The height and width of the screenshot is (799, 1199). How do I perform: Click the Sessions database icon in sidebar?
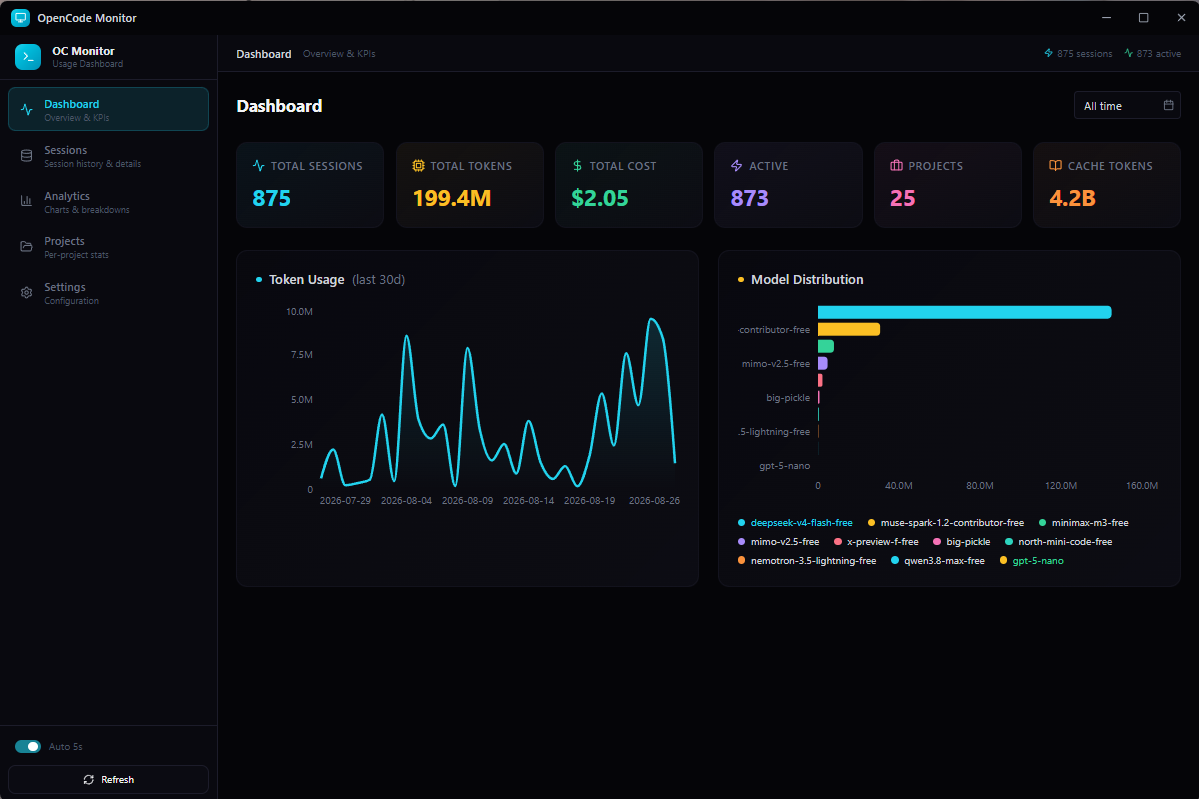click(27, 156)
